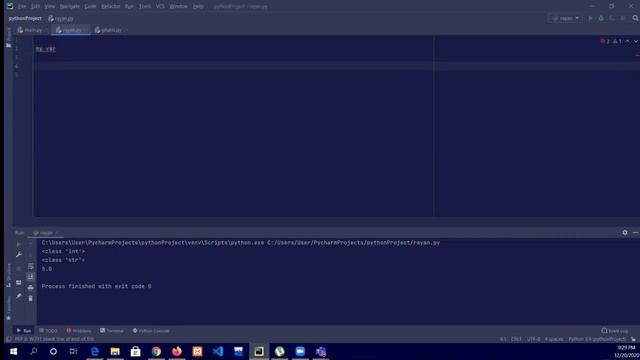Viewport: 640px width, 360px height.
Task: Clear console output with the trash icon
Action: pos(31,298)
